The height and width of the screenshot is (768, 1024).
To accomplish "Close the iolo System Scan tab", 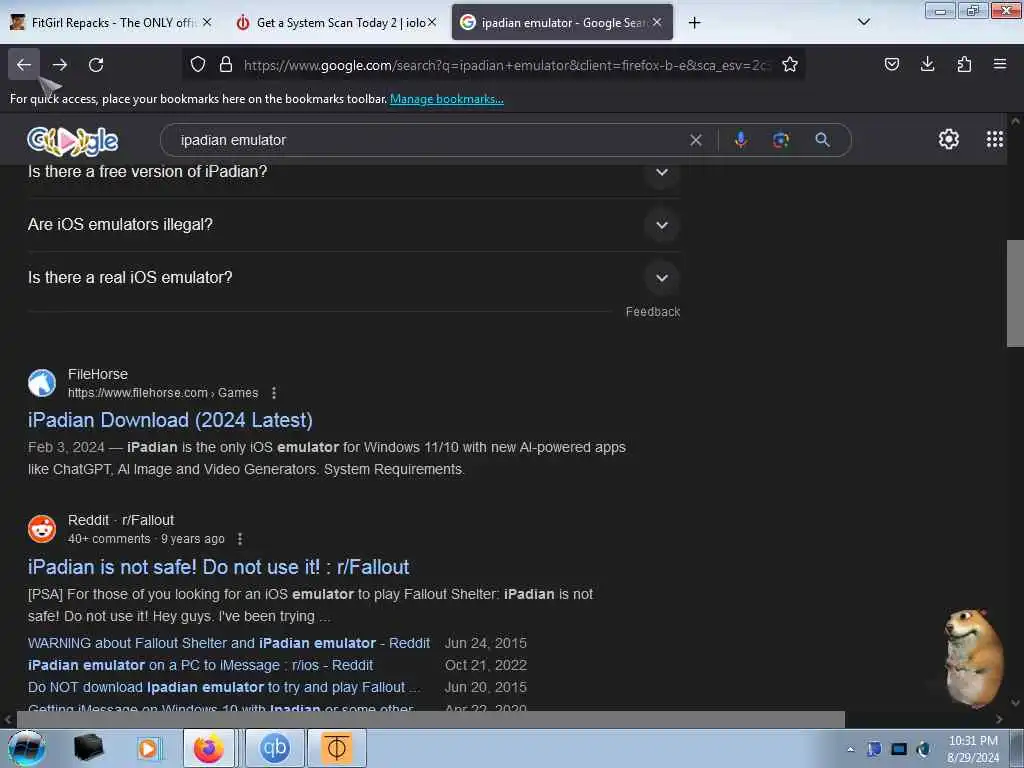I will point(432,22).
